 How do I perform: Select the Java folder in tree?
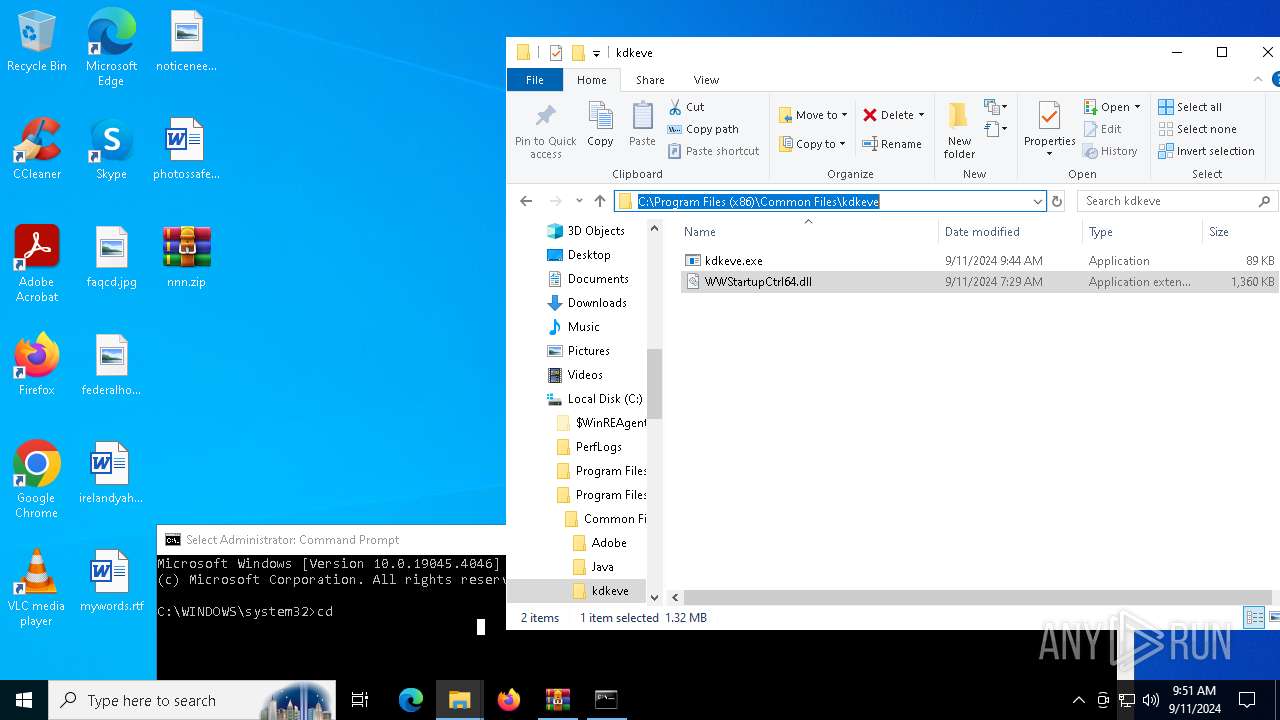(x=602, y=567)
